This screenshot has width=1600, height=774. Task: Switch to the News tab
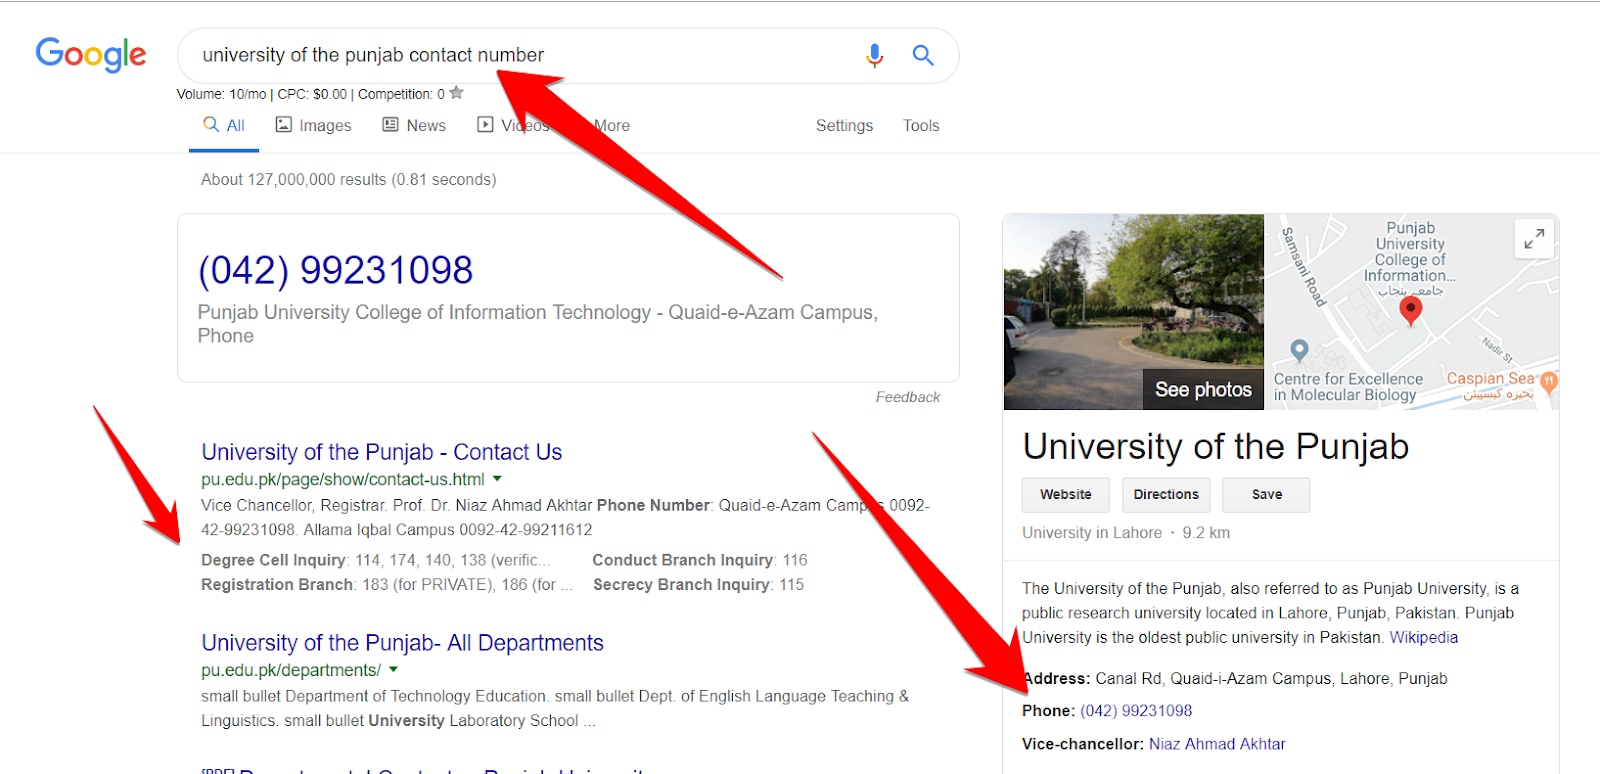414,126
